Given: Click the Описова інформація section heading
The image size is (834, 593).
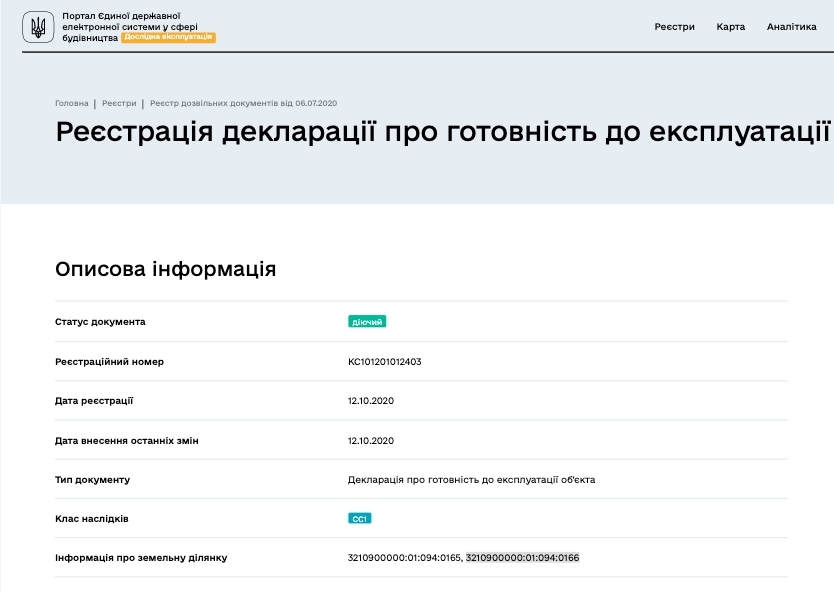Looking at the screenshot, I should pyautogui.click(x=165, y=269).
